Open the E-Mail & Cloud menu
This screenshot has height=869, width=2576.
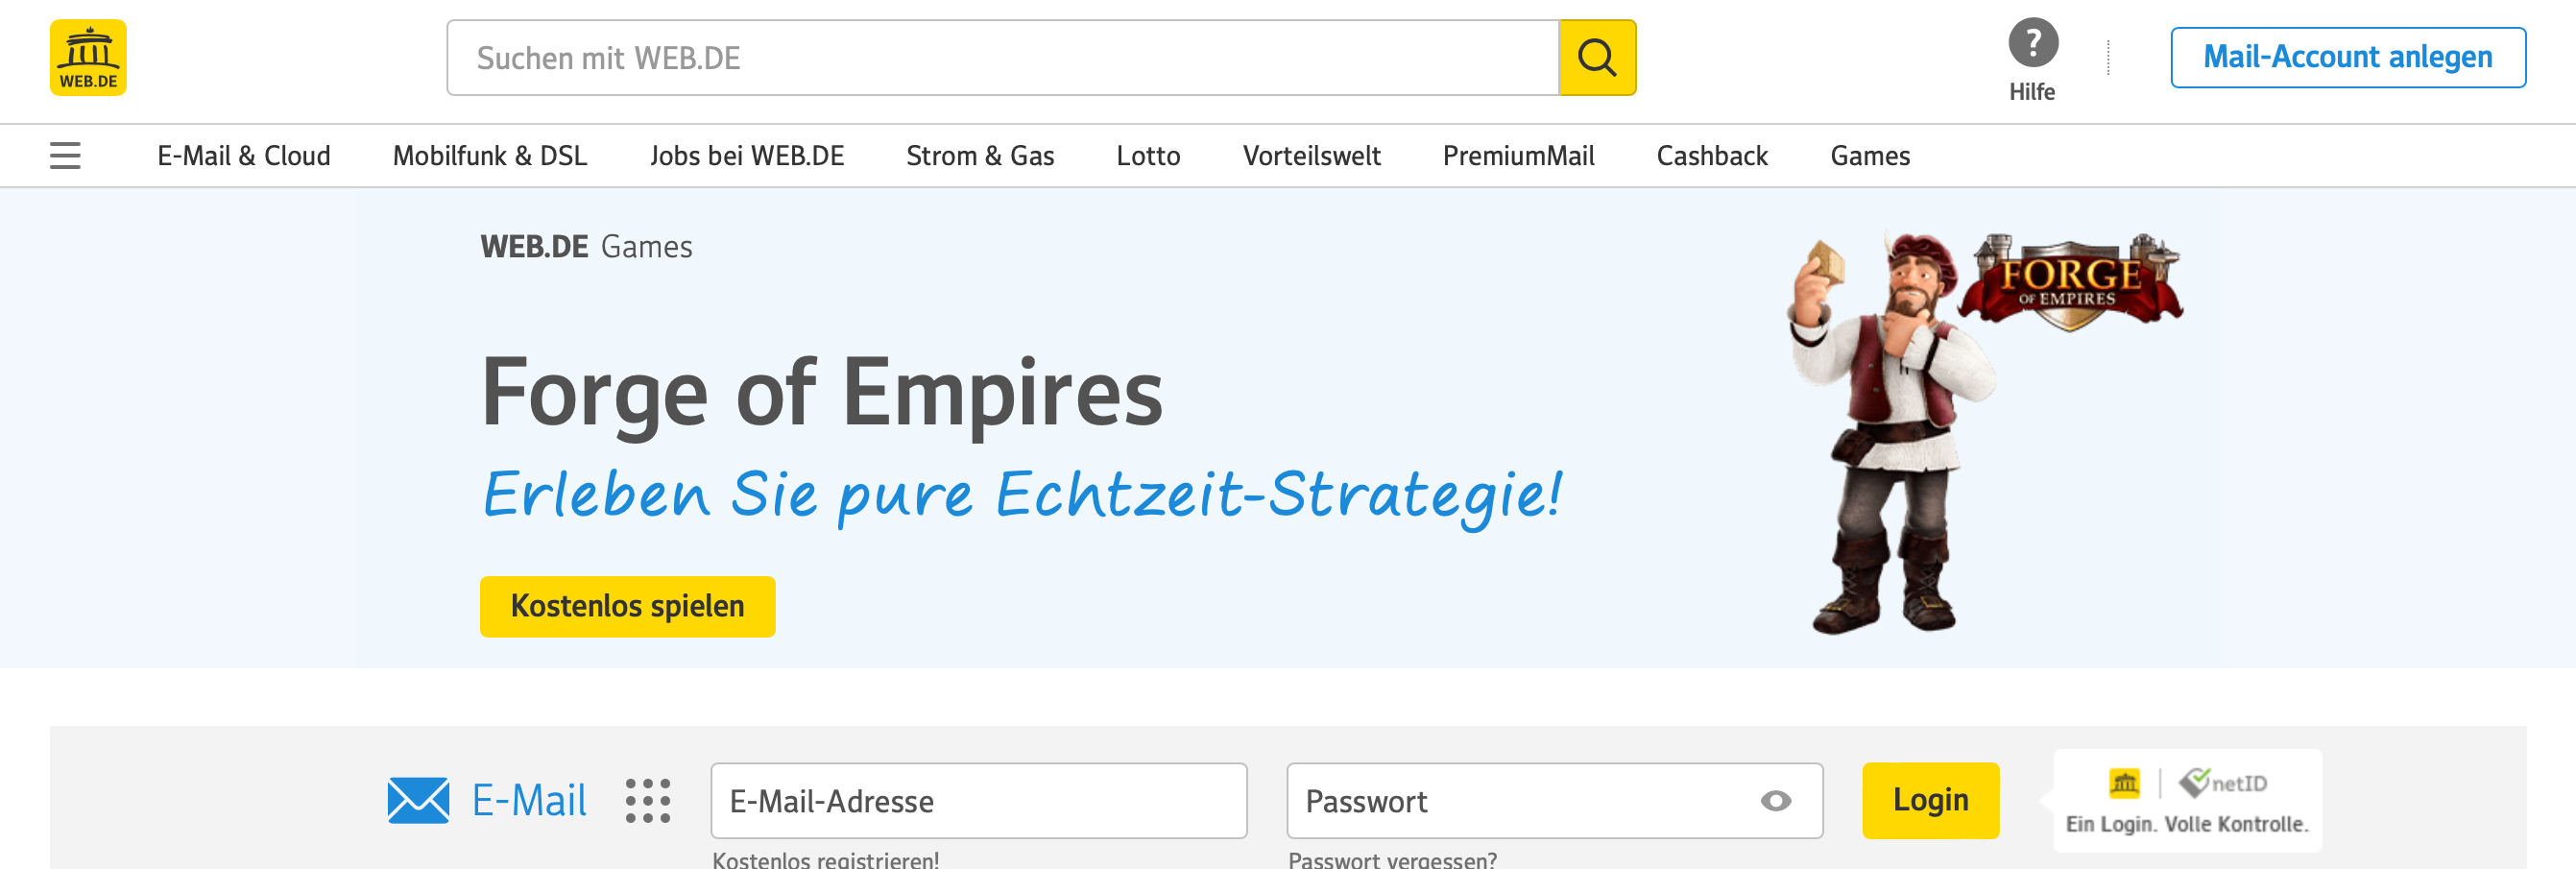[x=244, y=156]
